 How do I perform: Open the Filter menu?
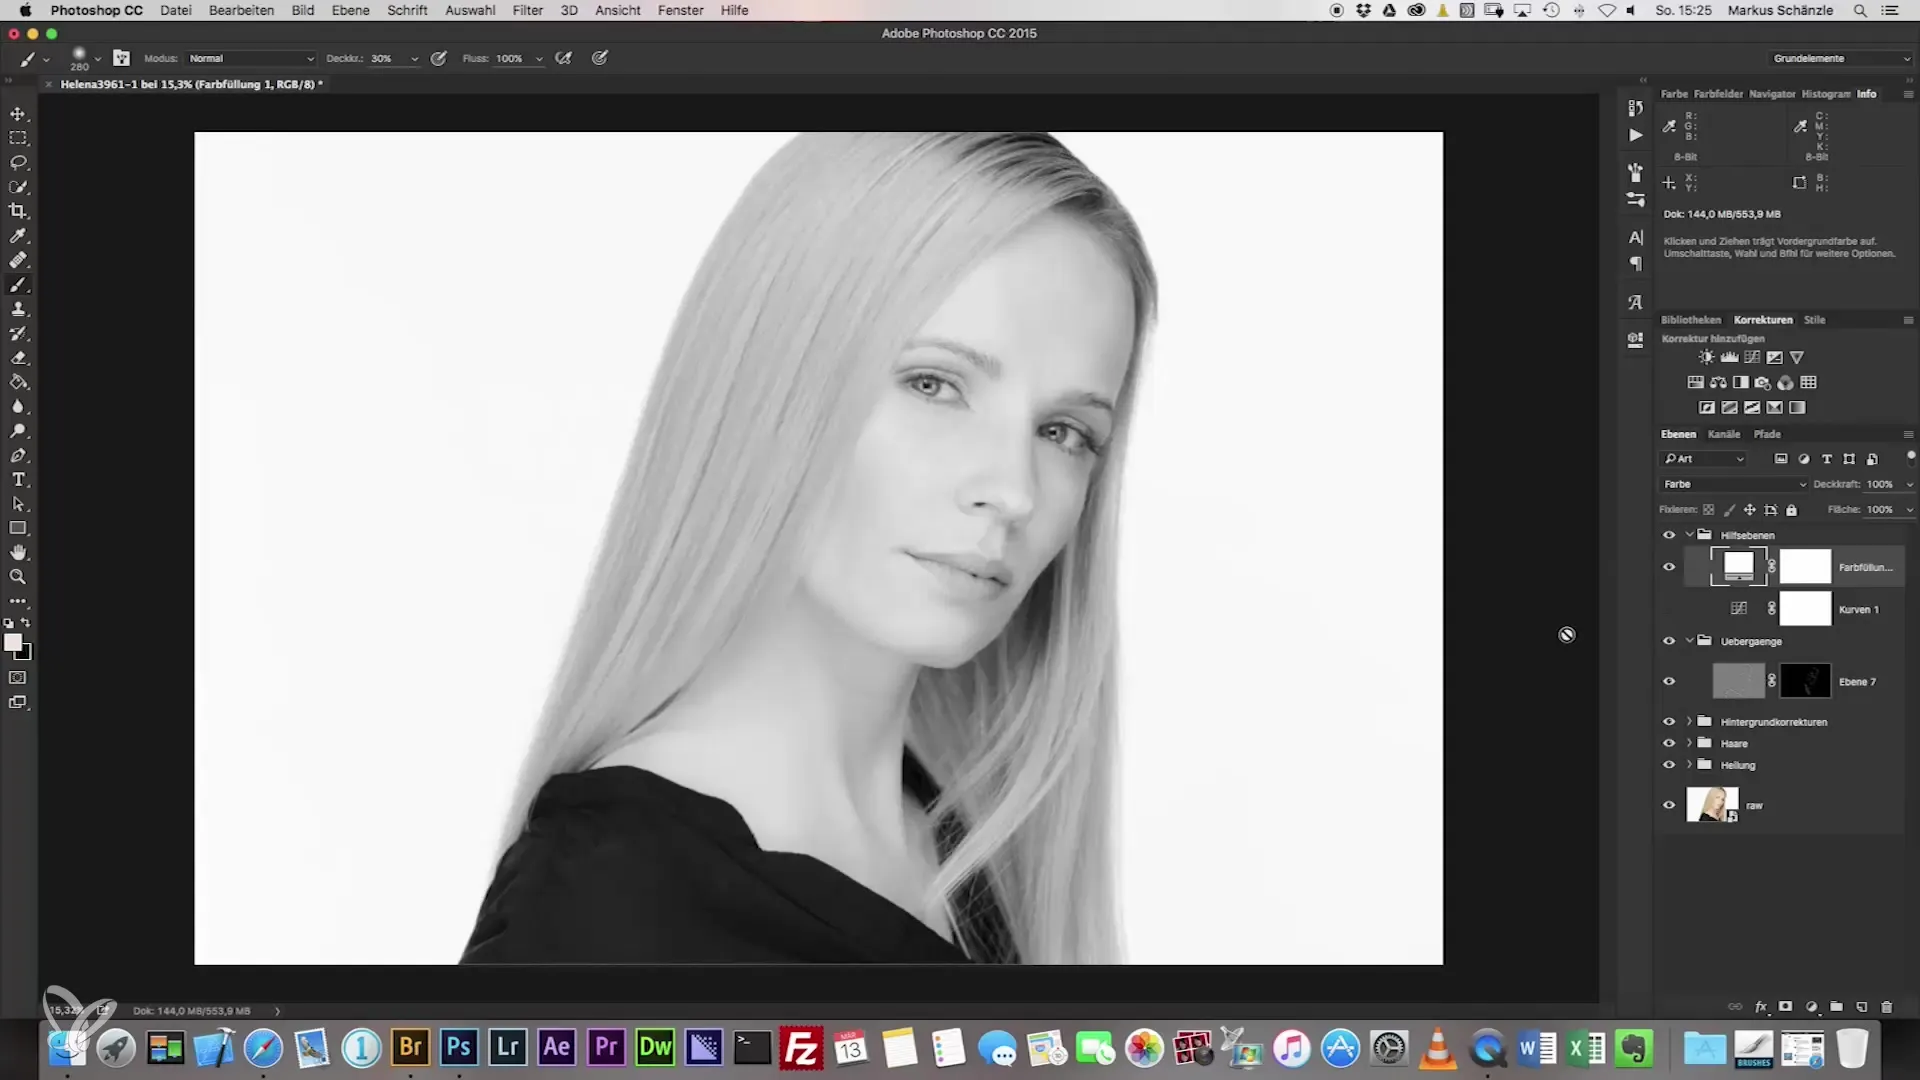(x=527, y=10)
